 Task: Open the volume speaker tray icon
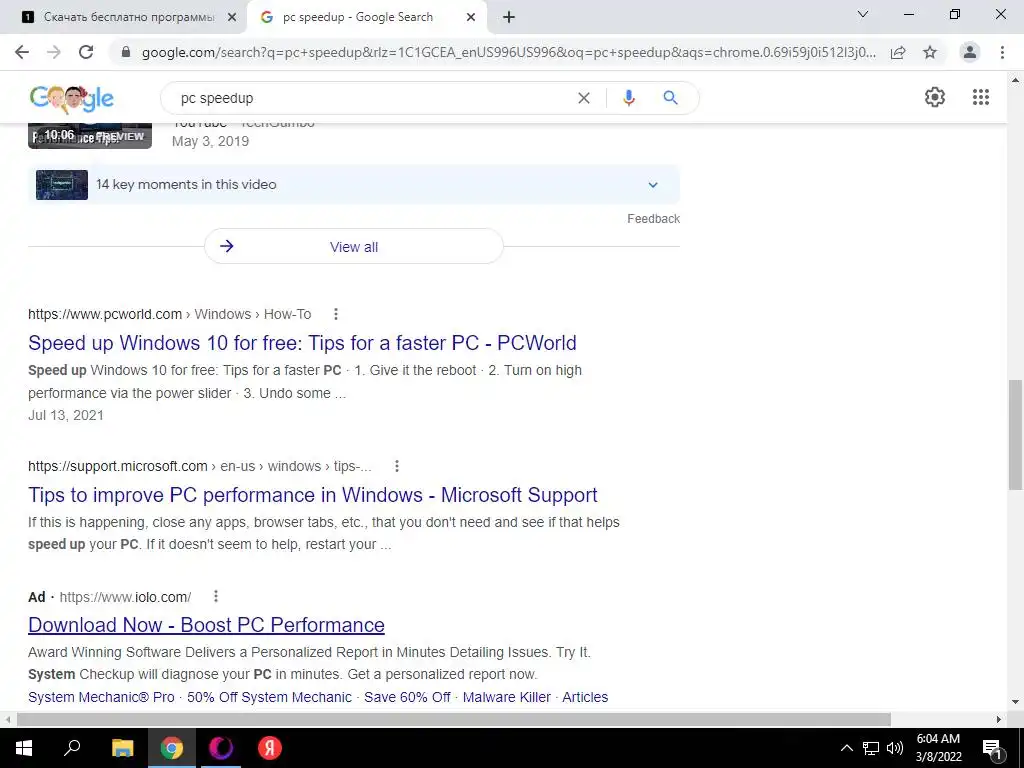[x=895, y=748]
